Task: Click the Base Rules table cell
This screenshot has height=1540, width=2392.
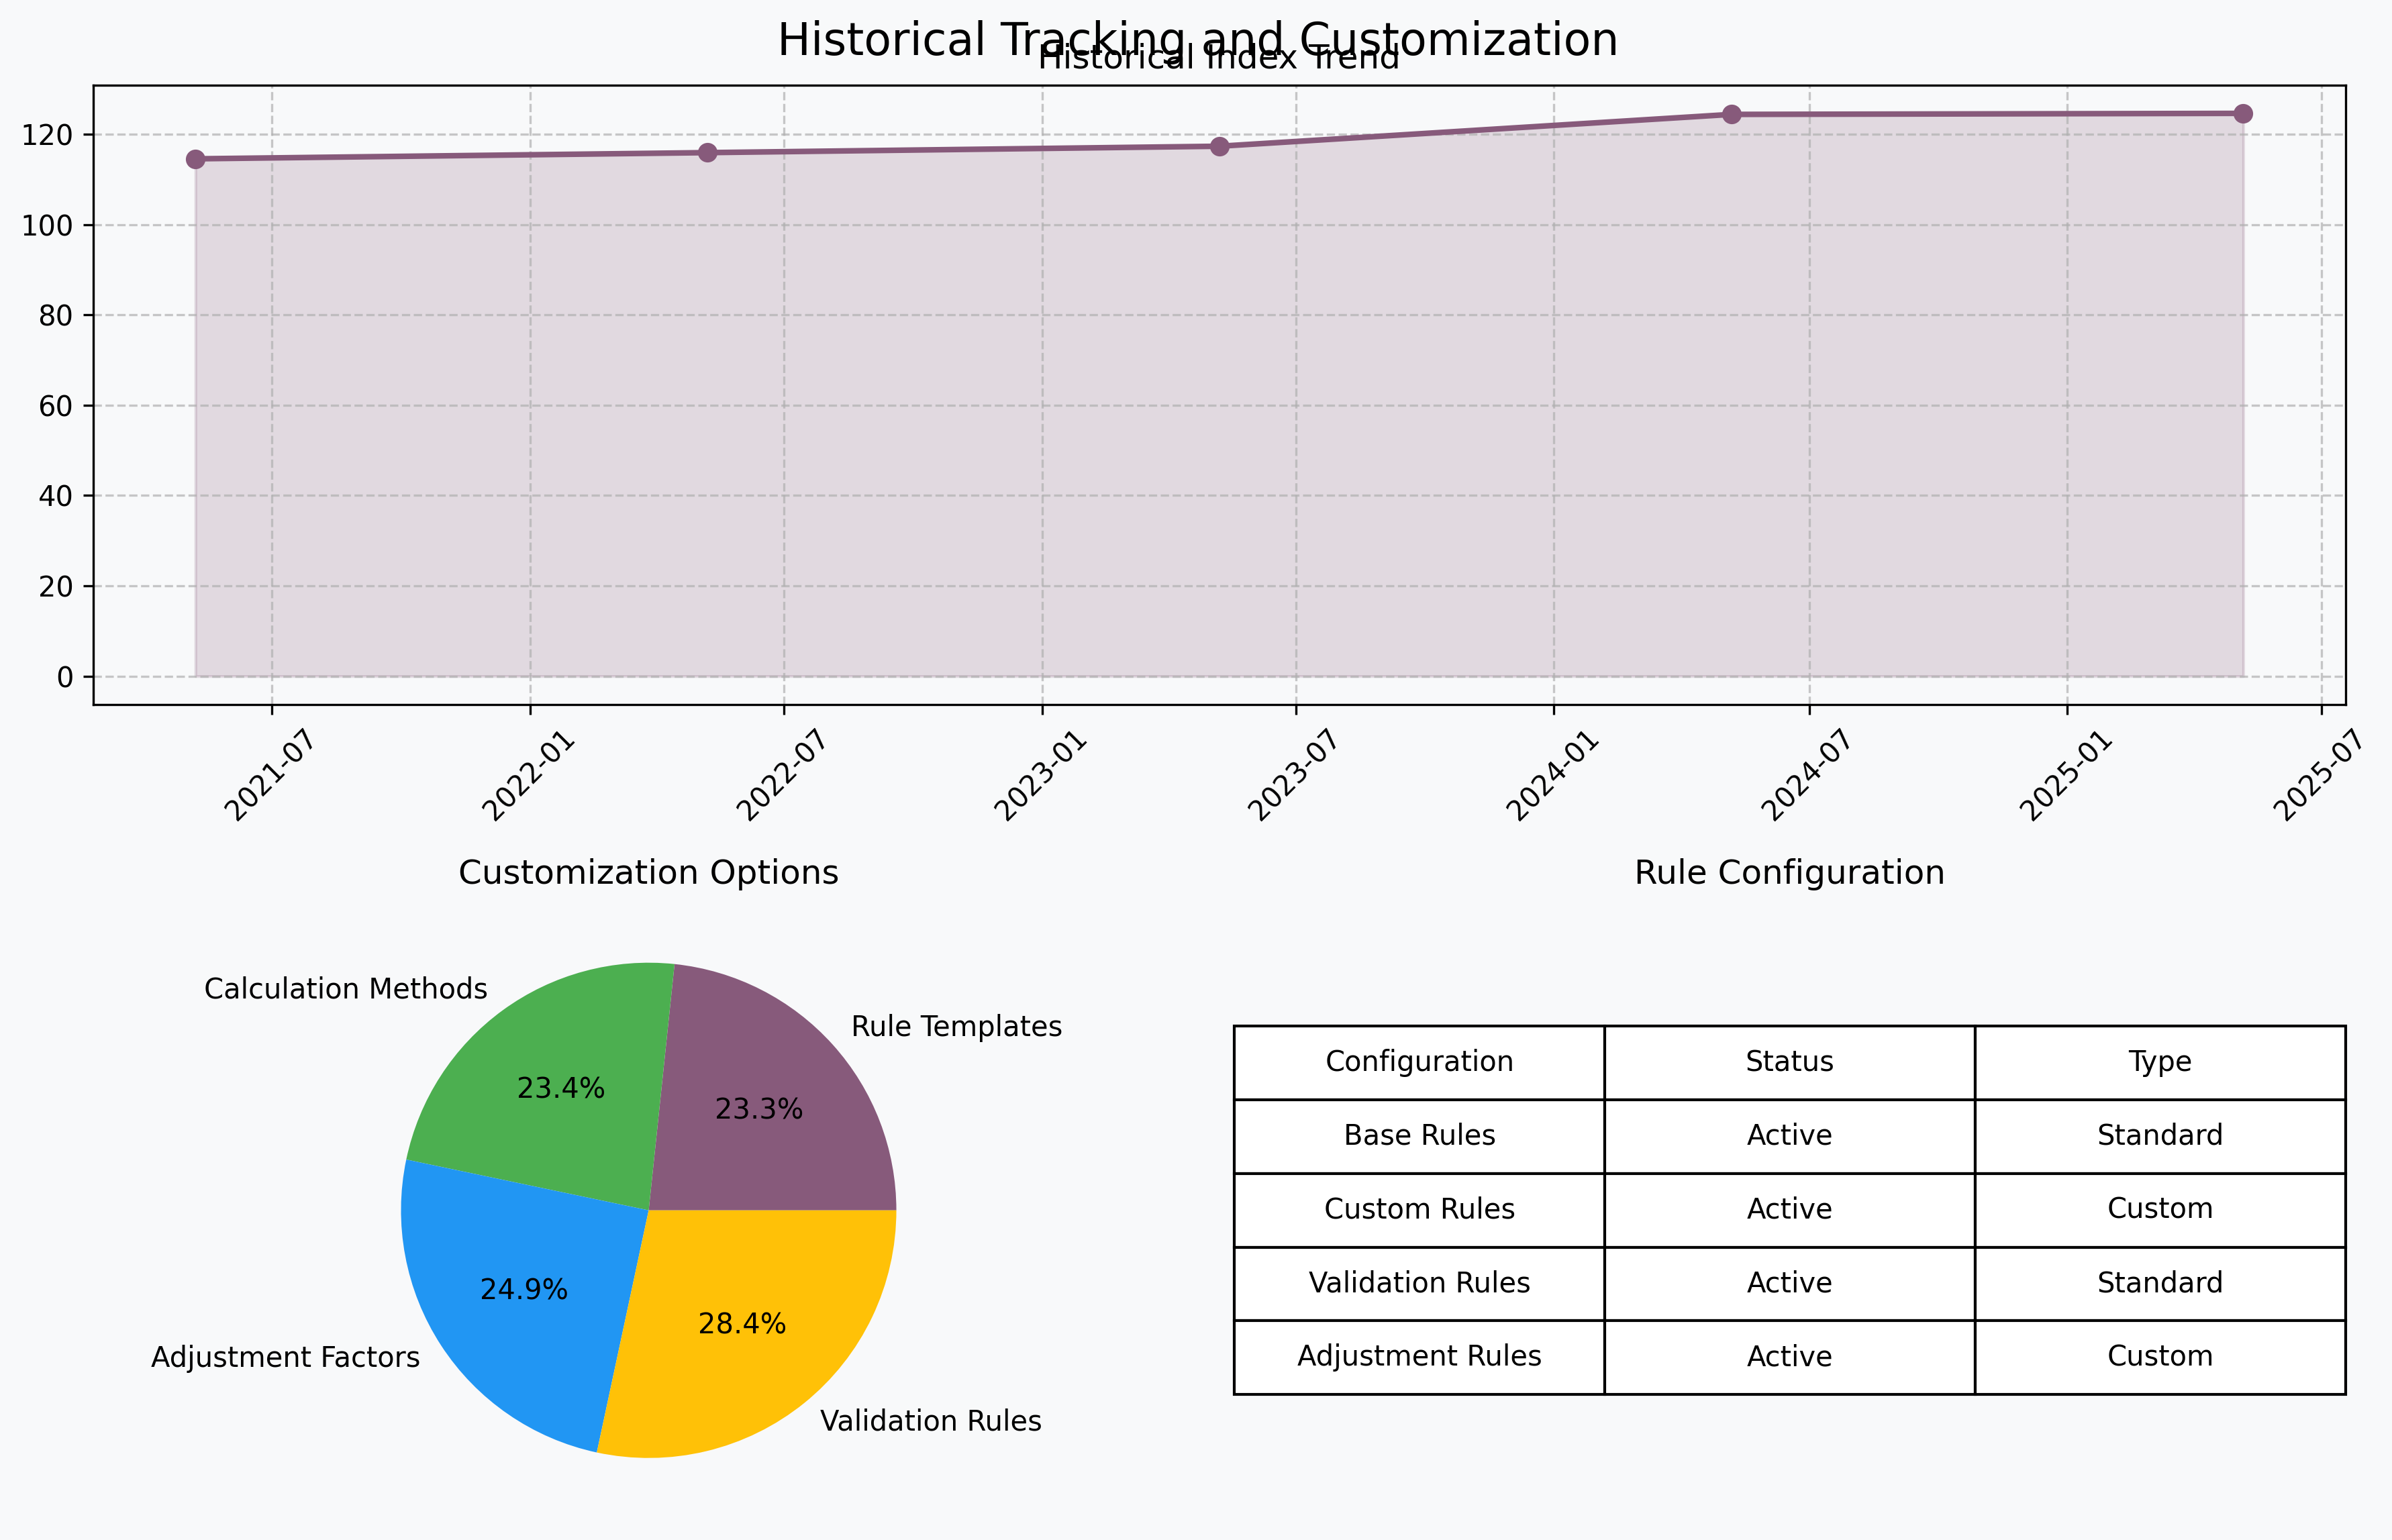Action: tap(1419, 1136)
